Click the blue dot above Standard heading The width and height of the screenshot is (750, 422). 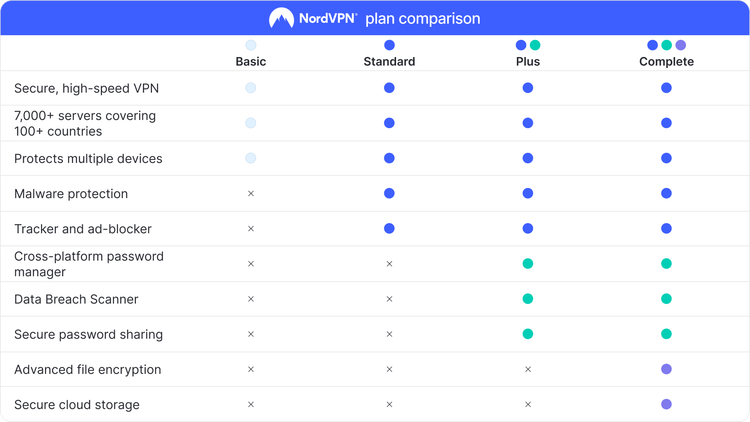389,45
